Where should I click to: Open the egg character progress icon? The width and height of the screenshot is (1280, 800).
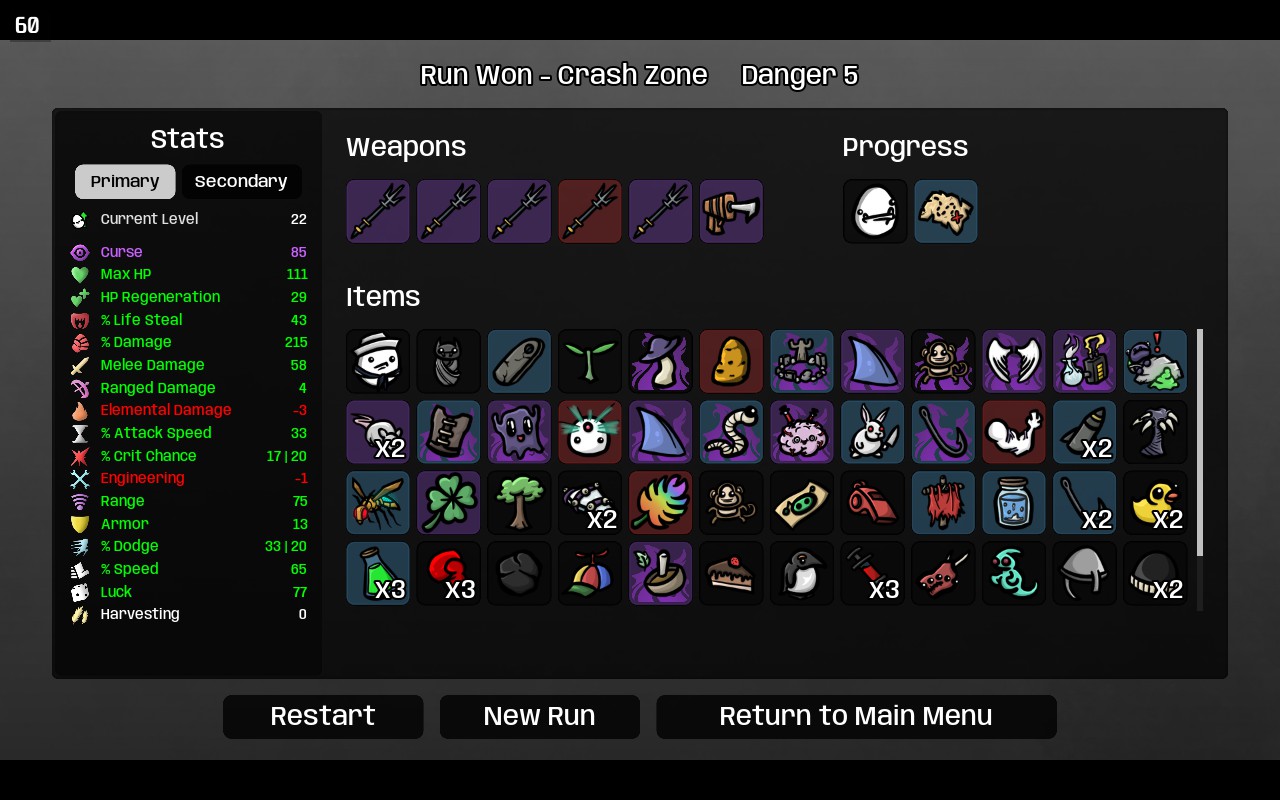[875, 211]
